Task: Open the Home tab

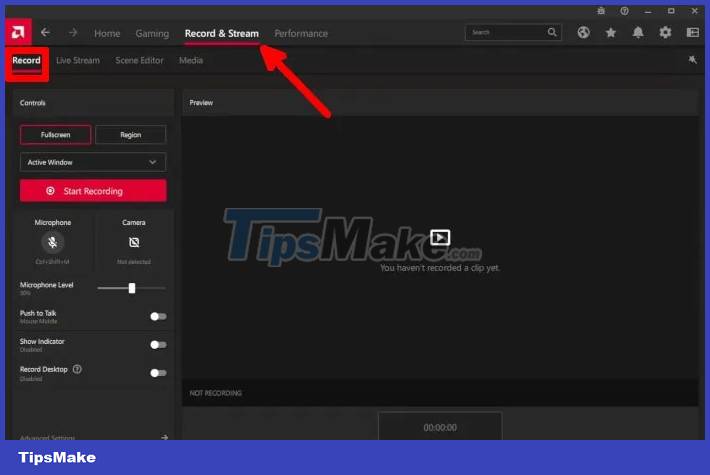Action: tap(107, 34)
